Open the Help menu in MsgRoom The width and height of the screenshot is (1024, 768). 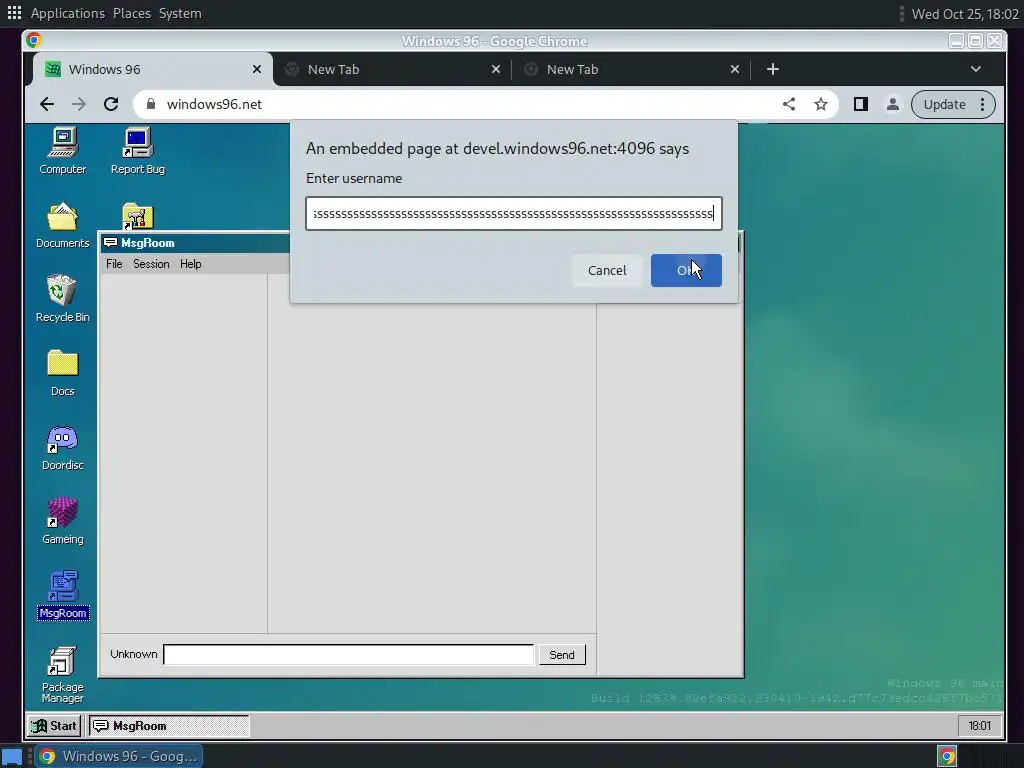pos(191,264)
